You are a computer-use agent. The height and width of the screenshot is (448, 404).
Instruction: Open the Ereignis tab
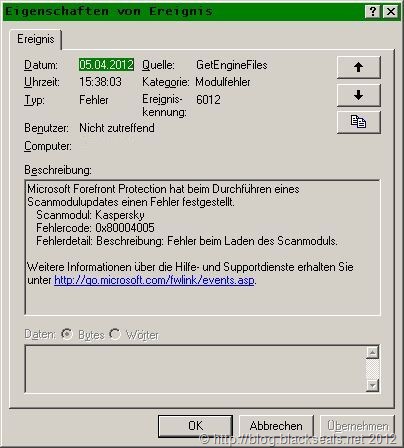coord(36,39)
